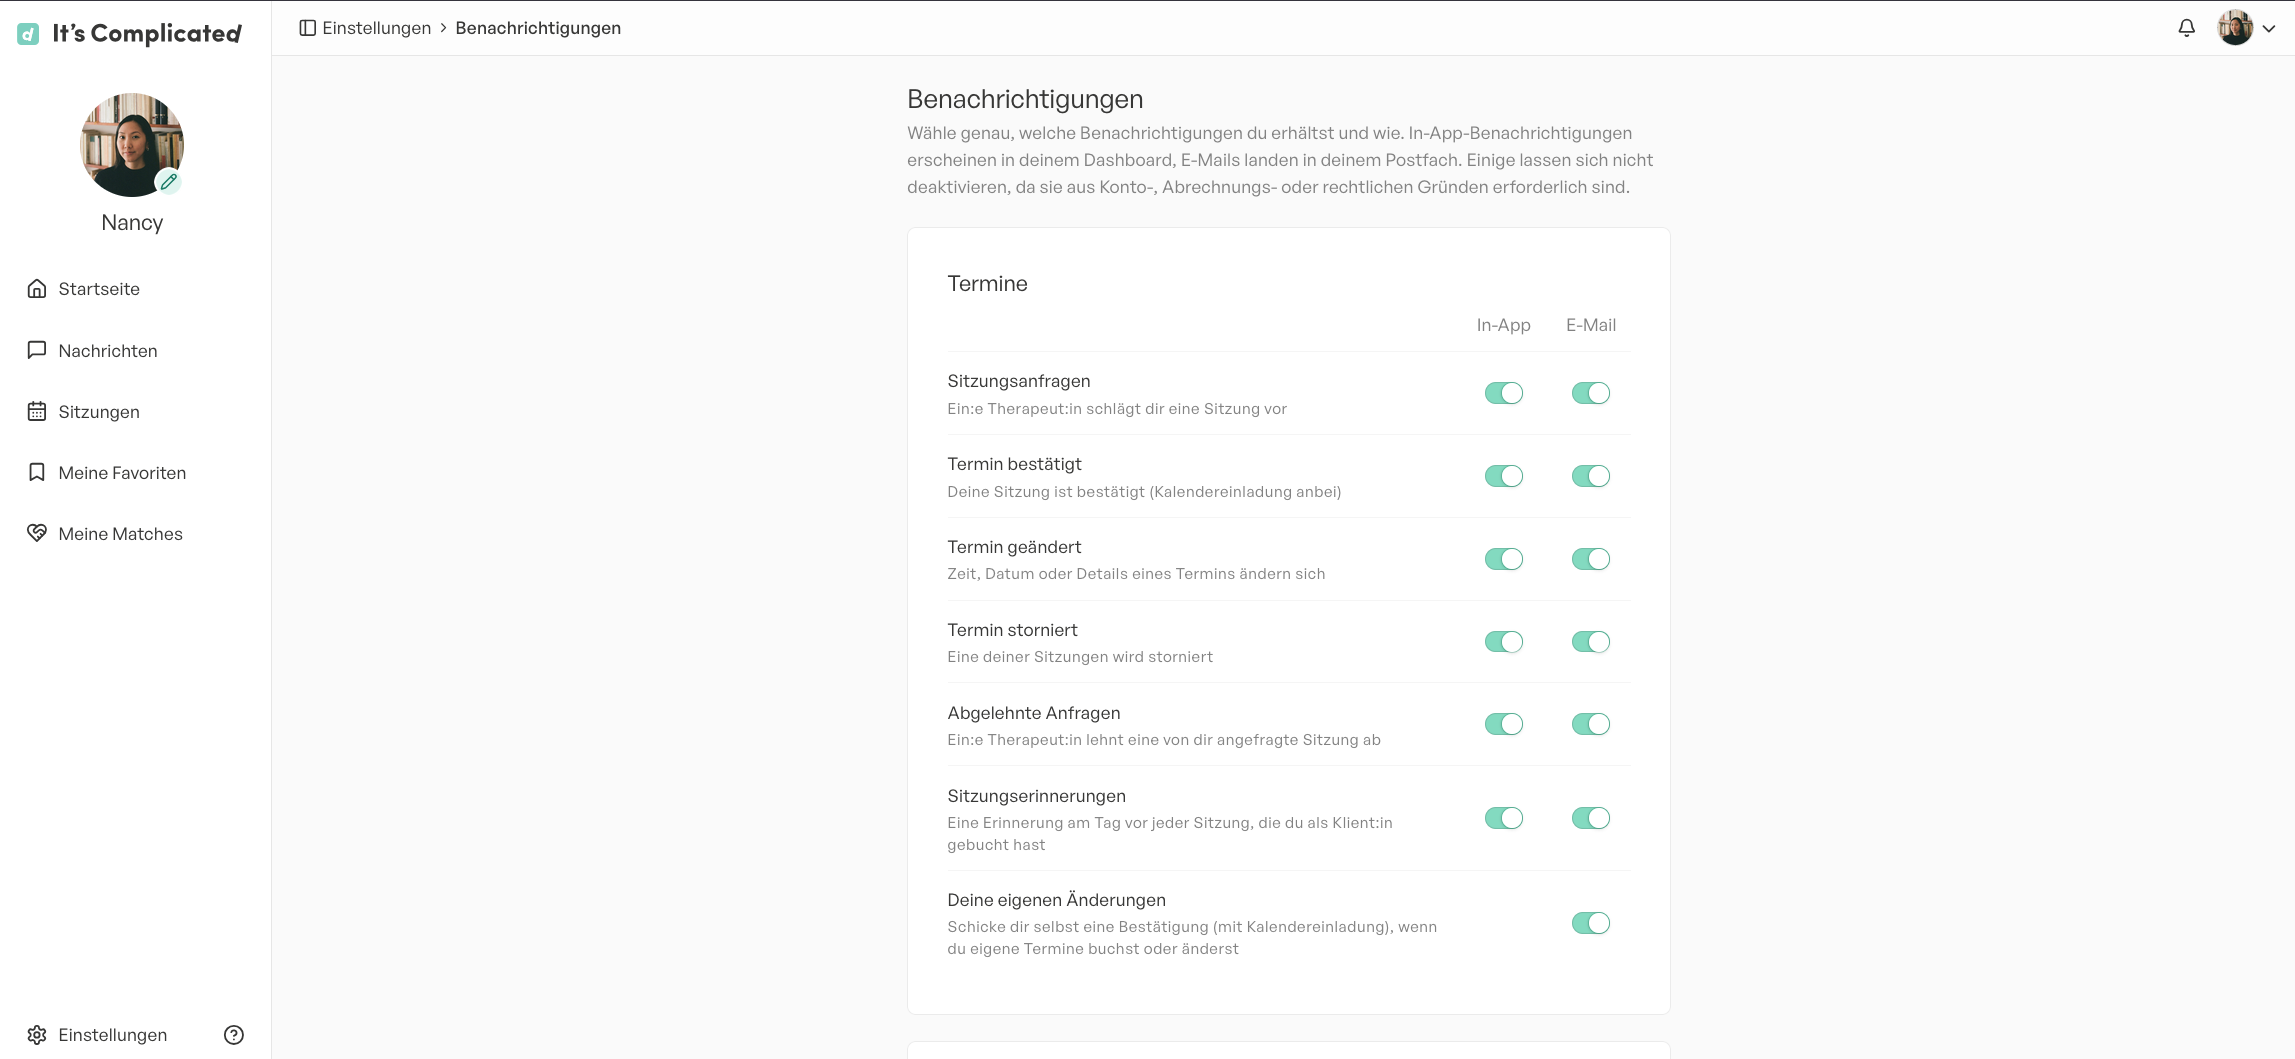The height and width of the screenshot is (1059, 2295).
Task: Open the help question mark icon
Action: coord(234,1035)
